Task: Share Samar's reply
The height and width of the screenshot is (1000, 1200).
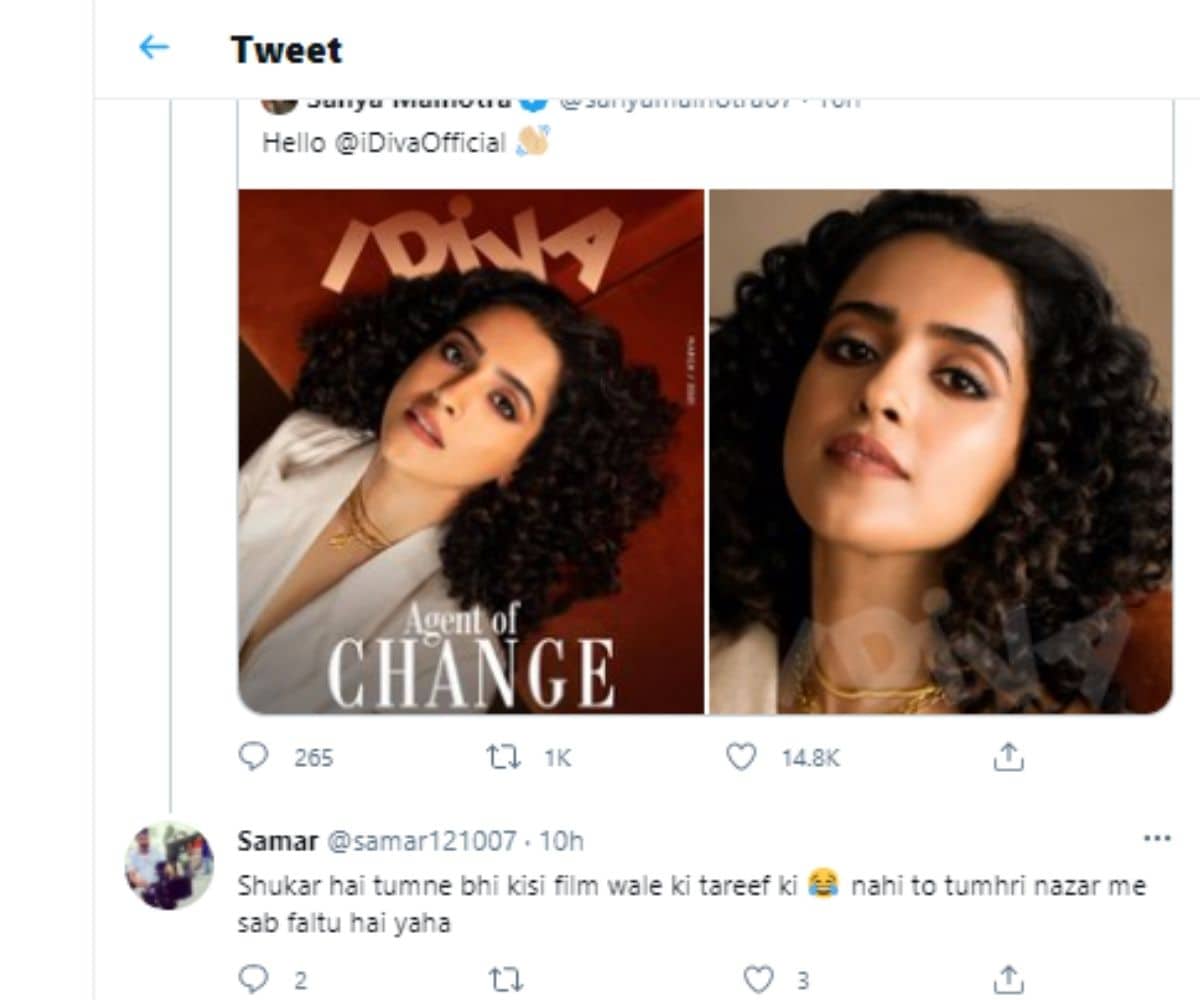Action: pos(1008,978)
